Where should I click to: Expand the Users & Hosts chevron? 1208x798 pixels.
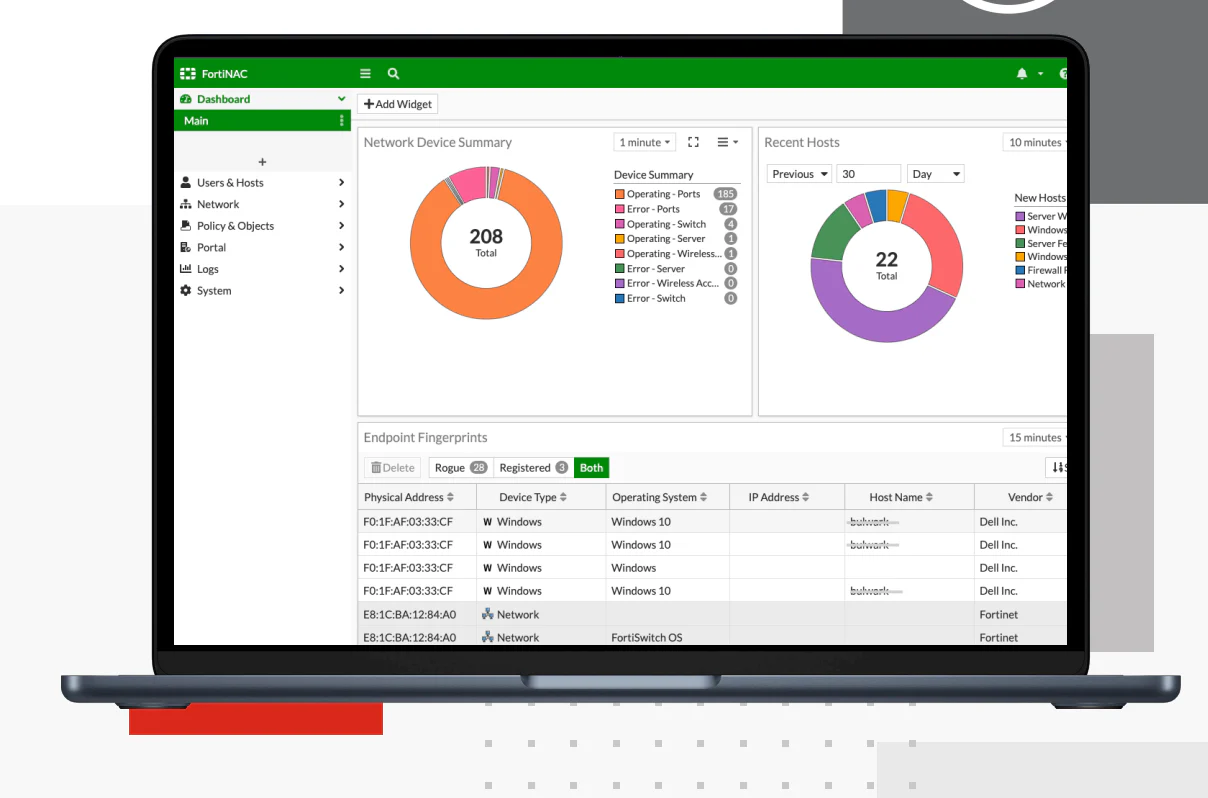[341, 183]
